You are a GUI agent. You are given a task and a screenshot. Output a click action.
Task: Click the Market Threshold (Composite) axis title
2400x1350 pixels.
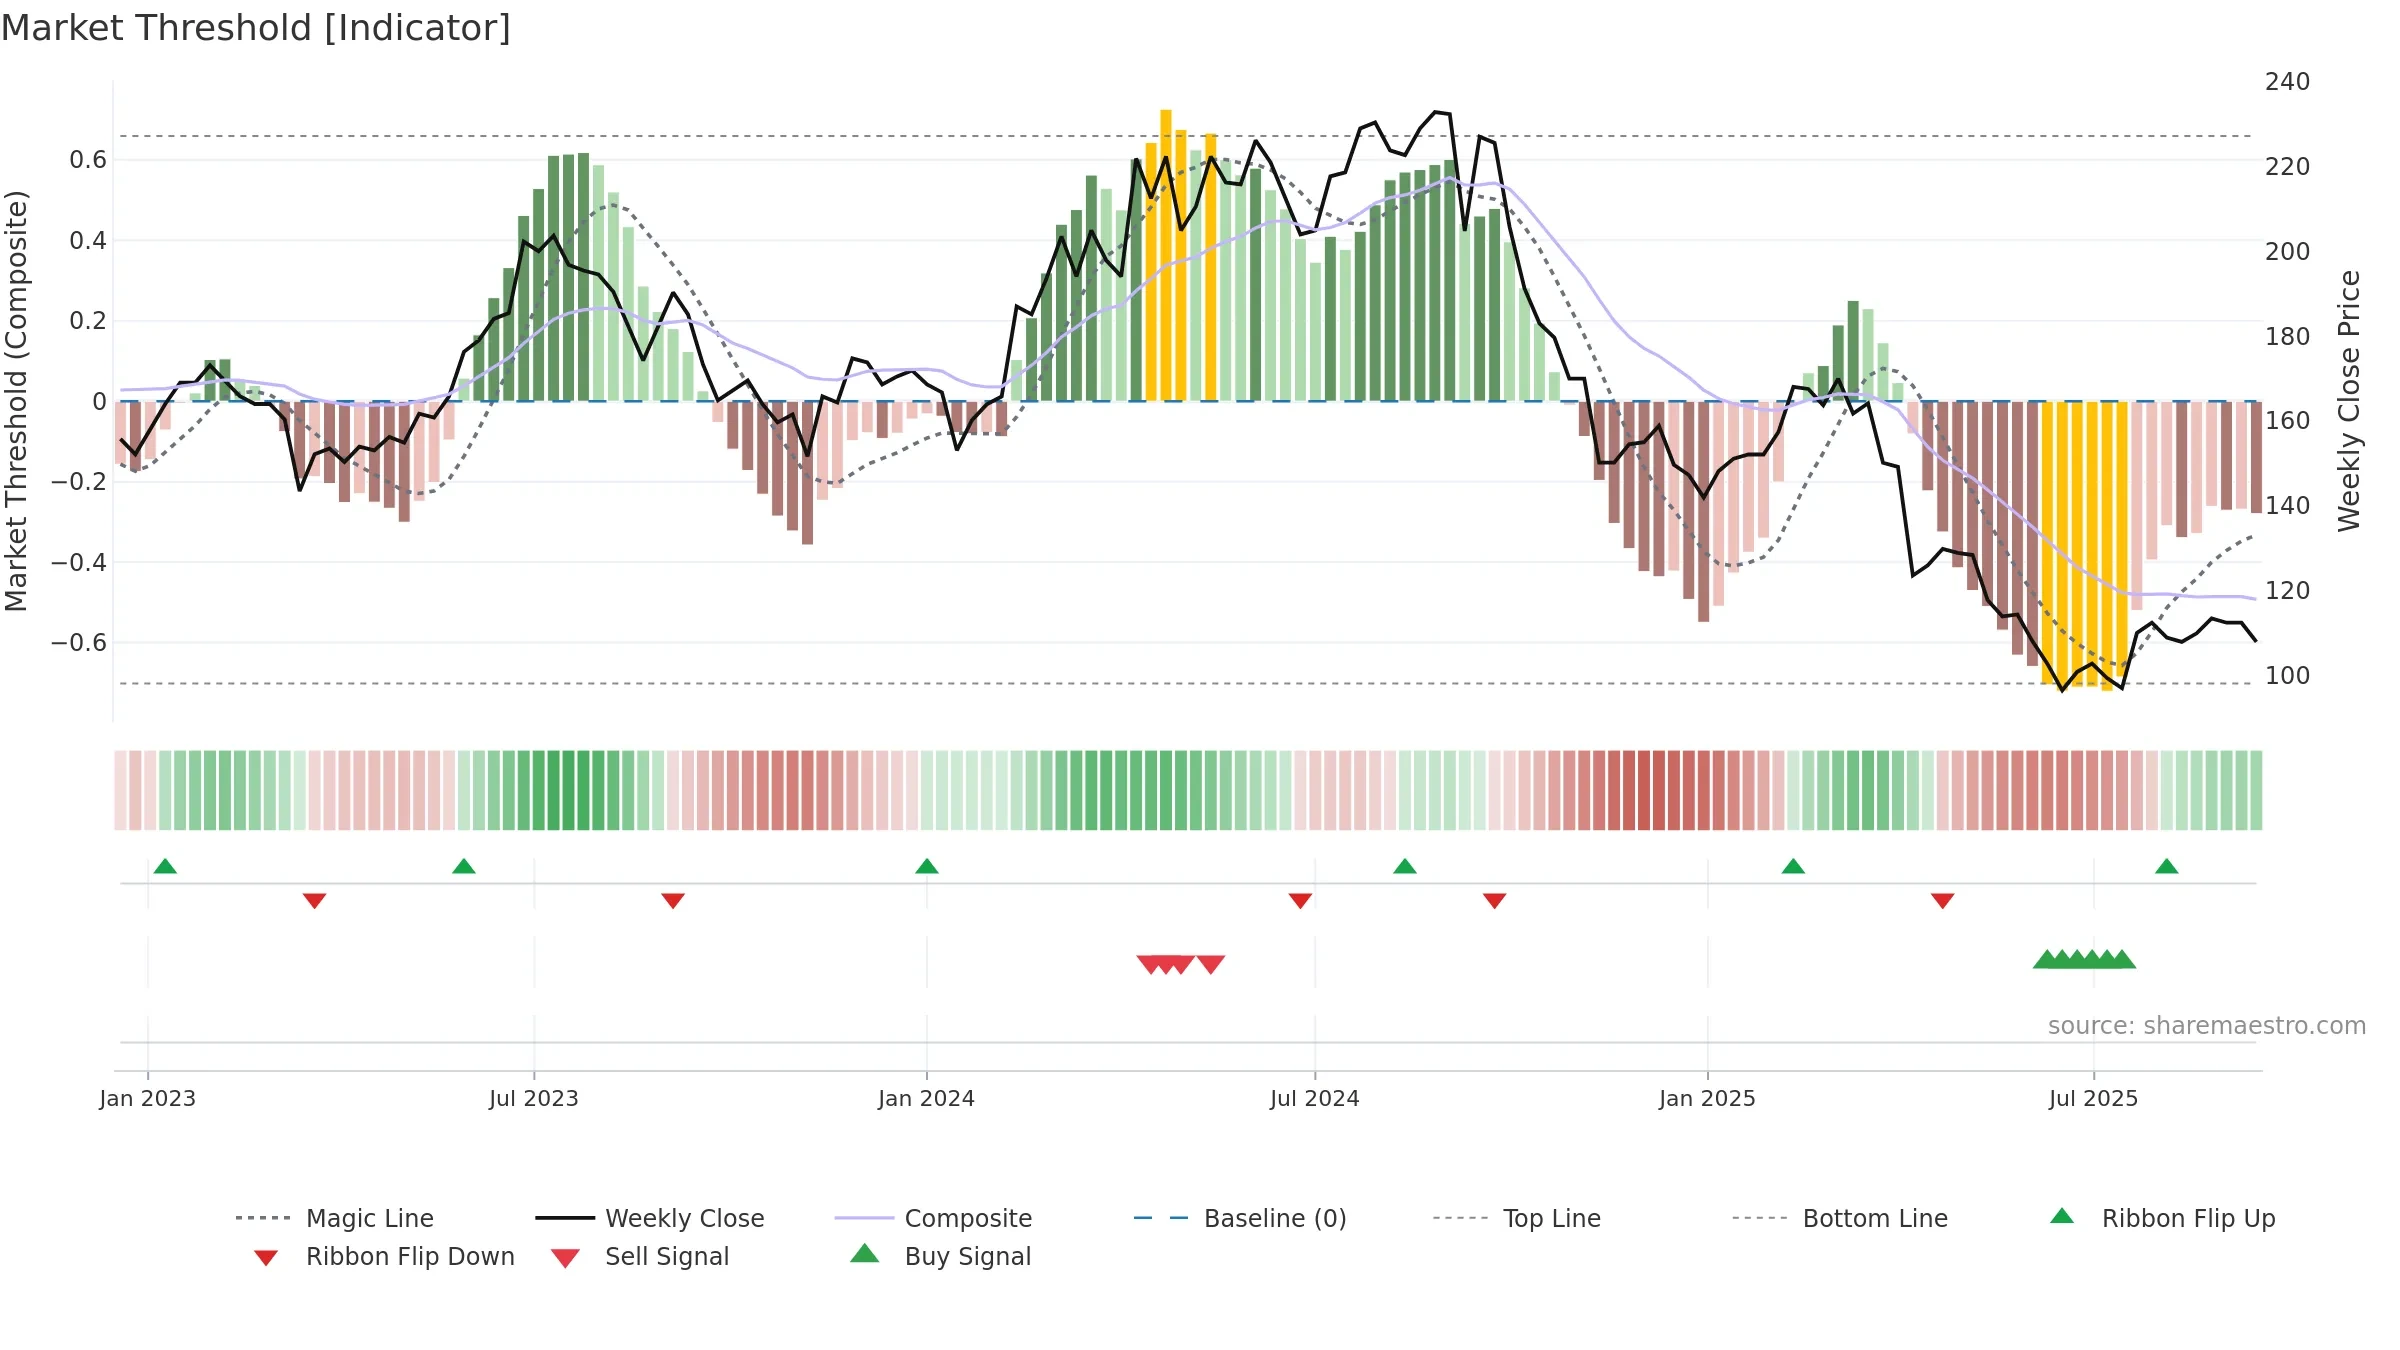click(16, 400)
